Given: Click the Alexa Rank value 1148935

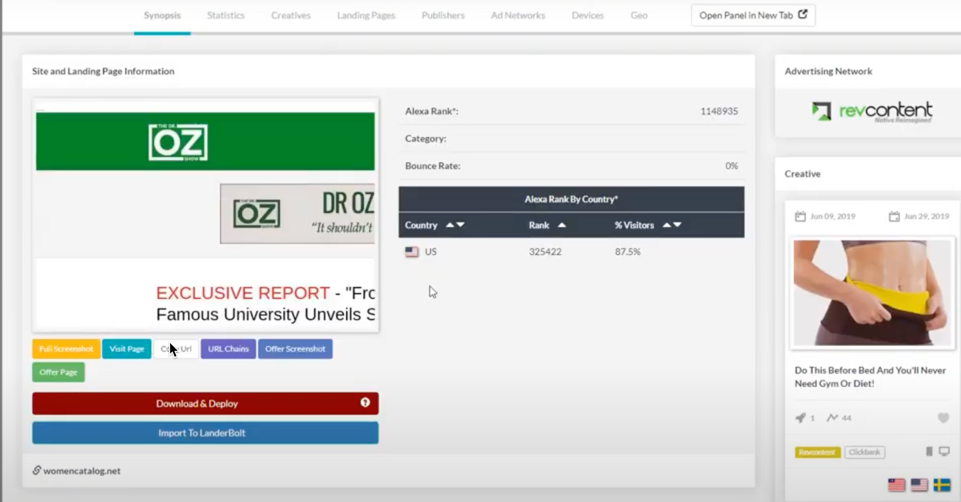Looking at the screenshot, I should pos(719,111).
